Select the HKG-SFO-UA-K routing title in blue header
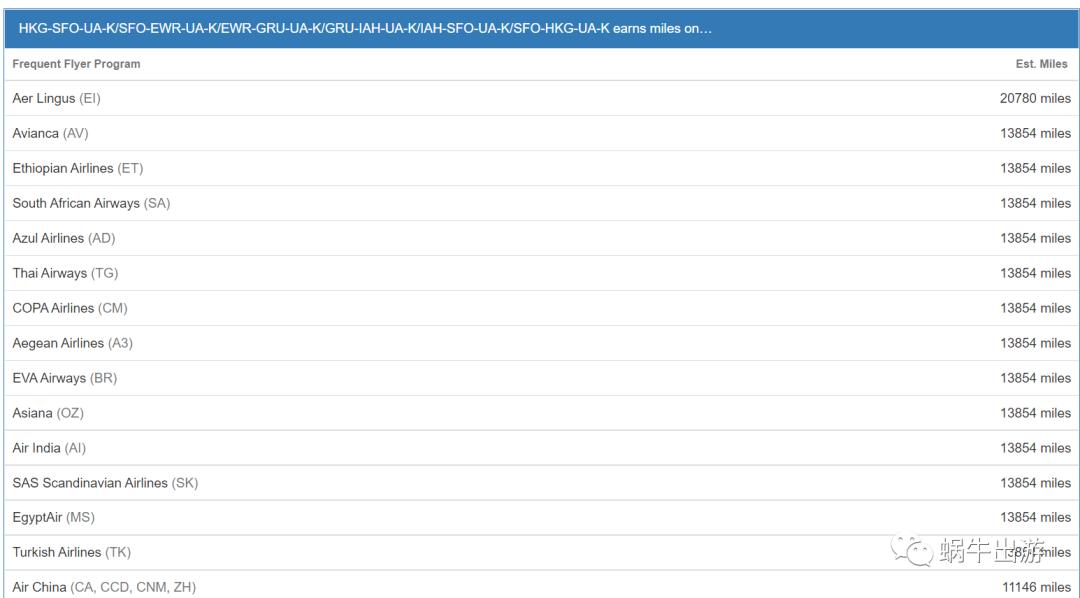The image size is (1080, 598). coord(365,28)
